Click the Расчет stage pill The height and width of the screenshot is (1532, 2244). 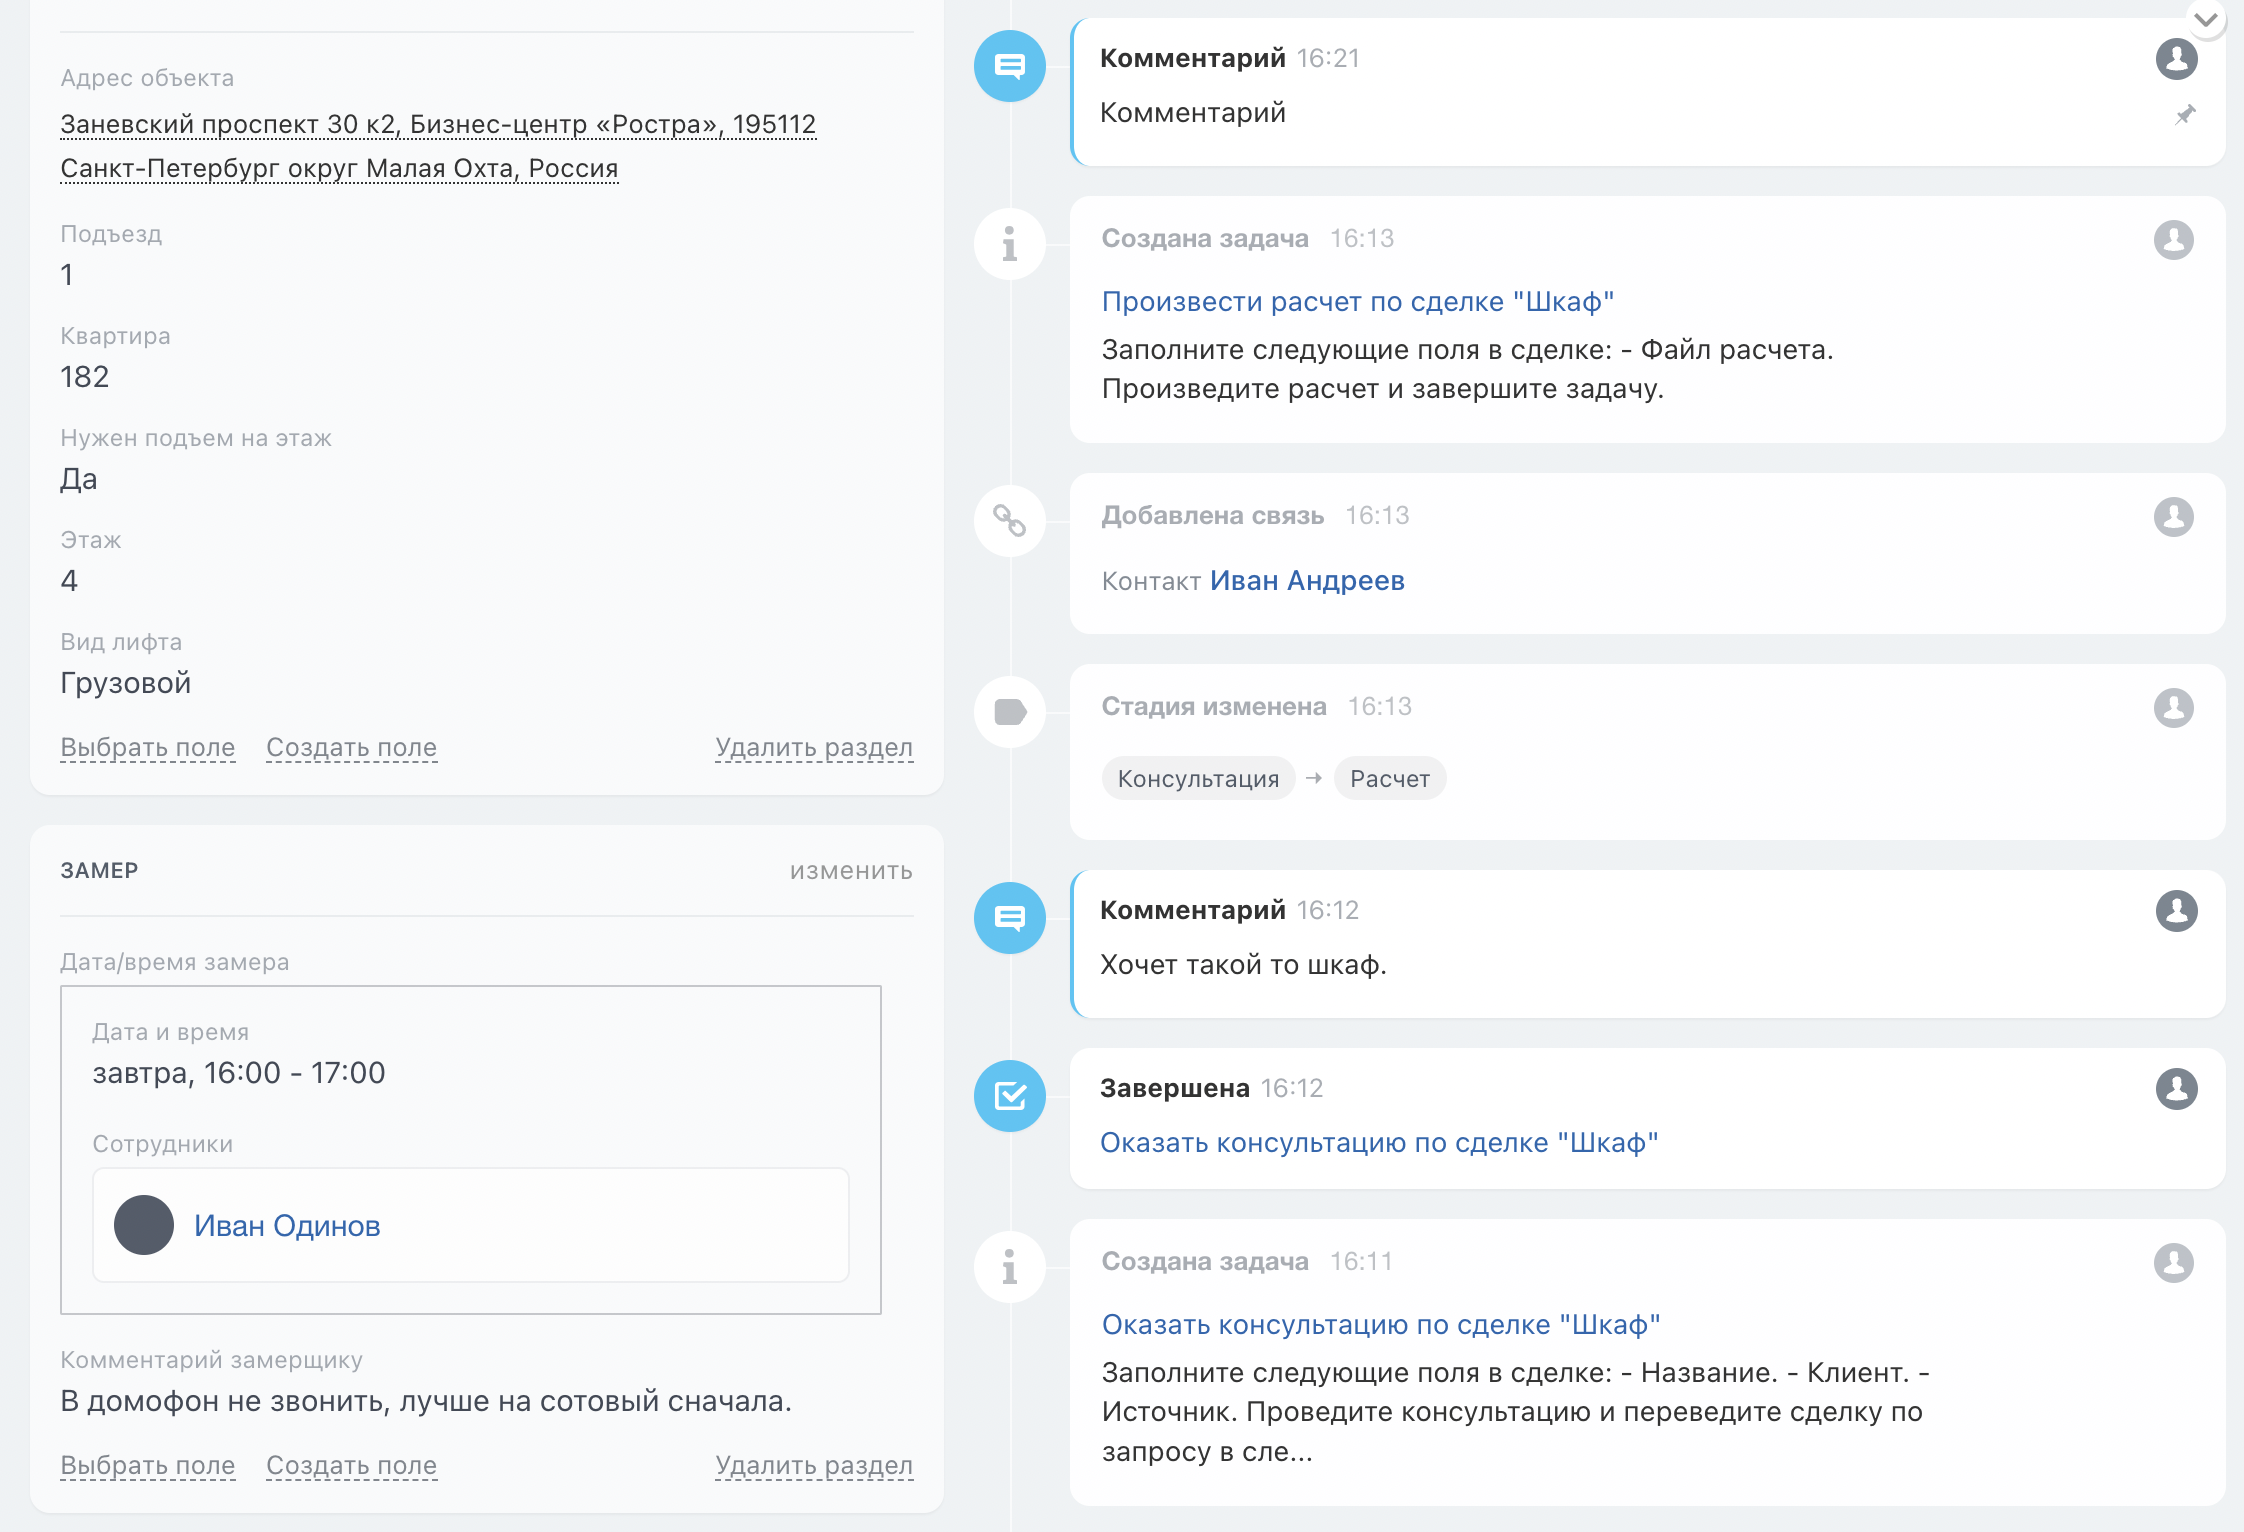pyautogui.click(x=1390, y=779)
